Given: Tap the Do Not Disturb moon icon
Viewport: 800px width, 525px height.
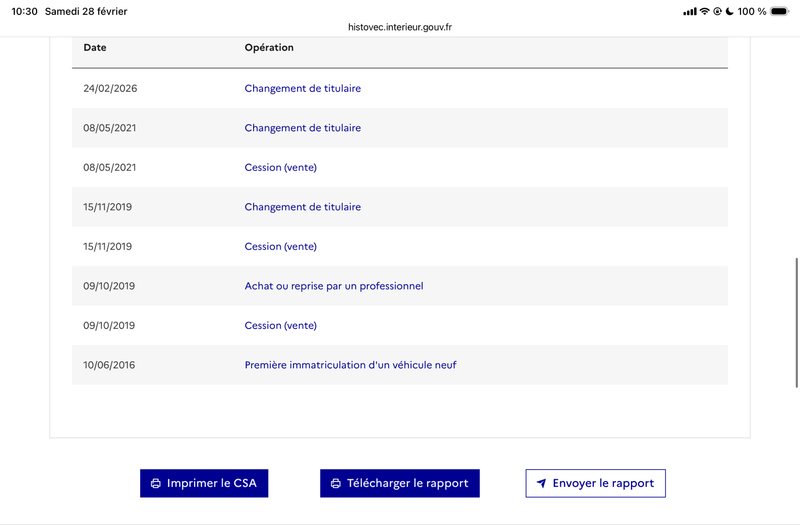Looking at the screenshot, I should [x=730, y=11].
